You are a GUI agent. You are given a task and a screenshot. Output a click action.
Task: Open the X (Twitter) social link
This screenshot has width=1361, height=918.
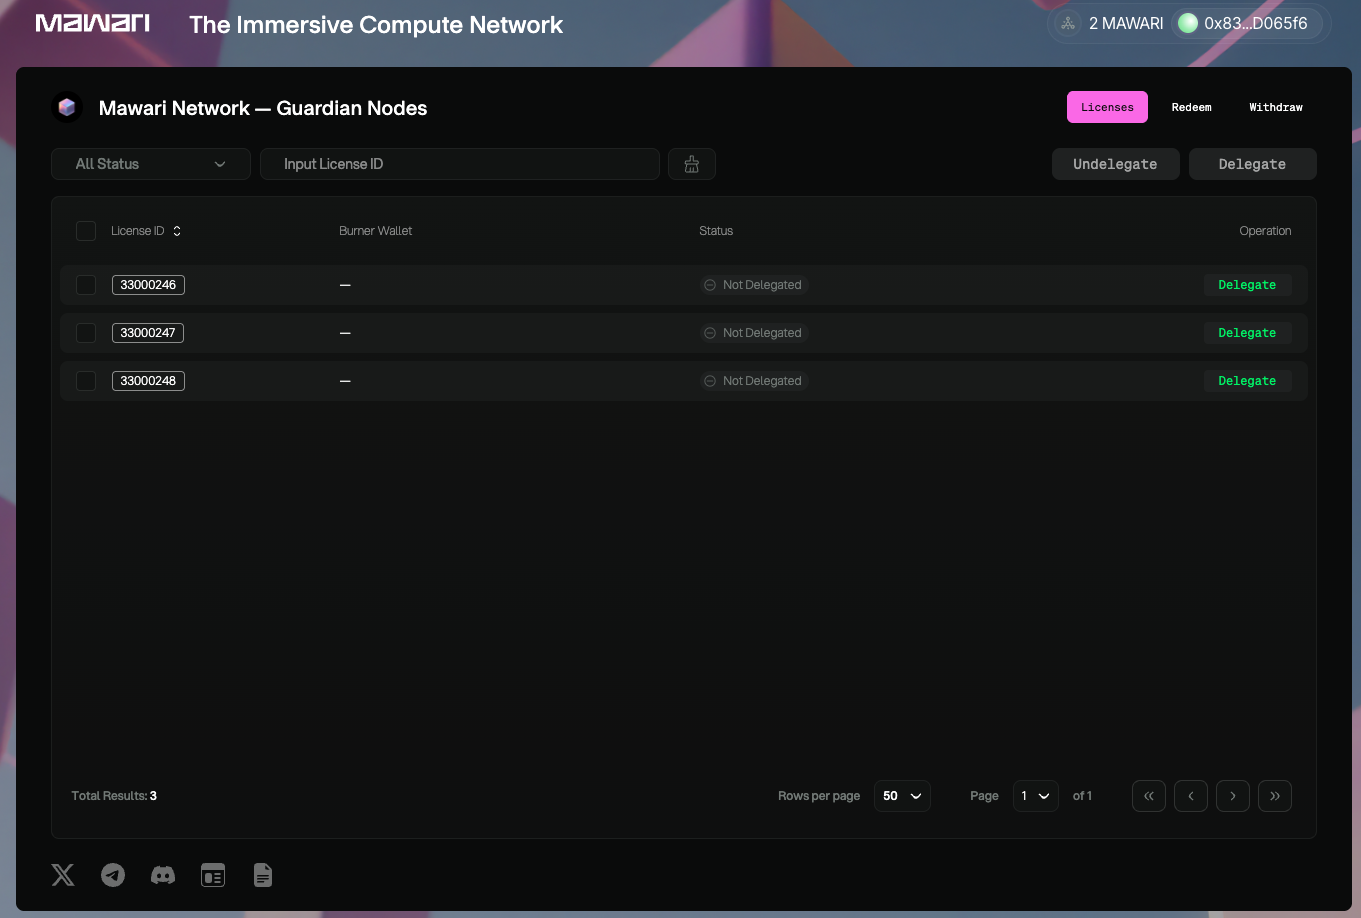[x=63, y=875]
